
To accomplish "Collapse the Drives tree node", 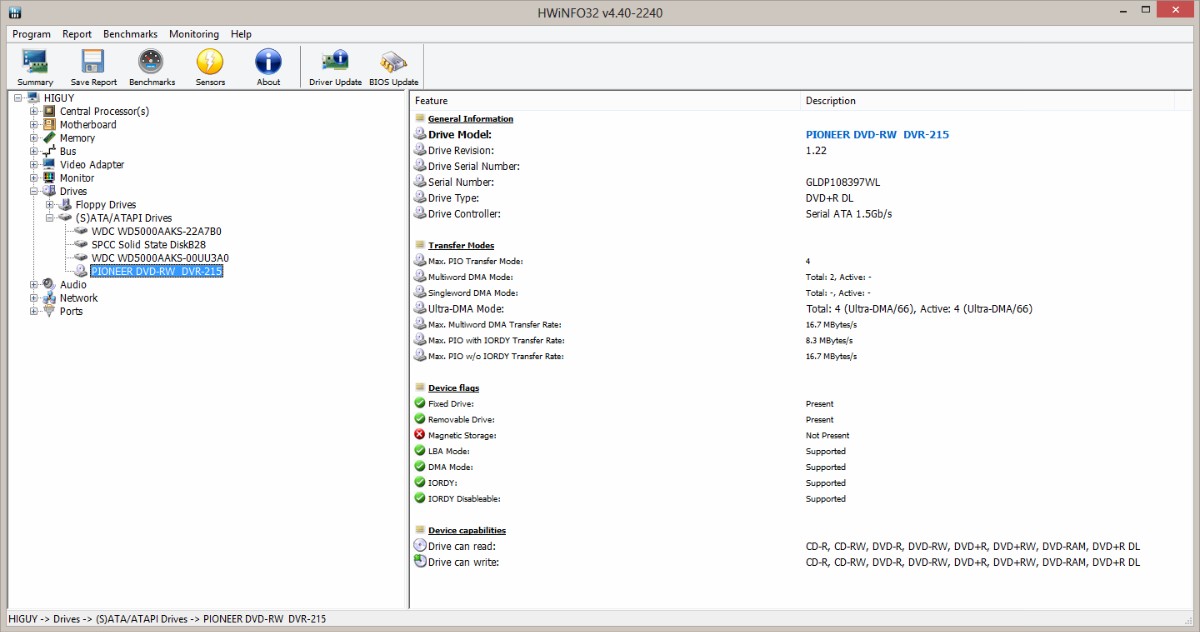I will [34, 191].
